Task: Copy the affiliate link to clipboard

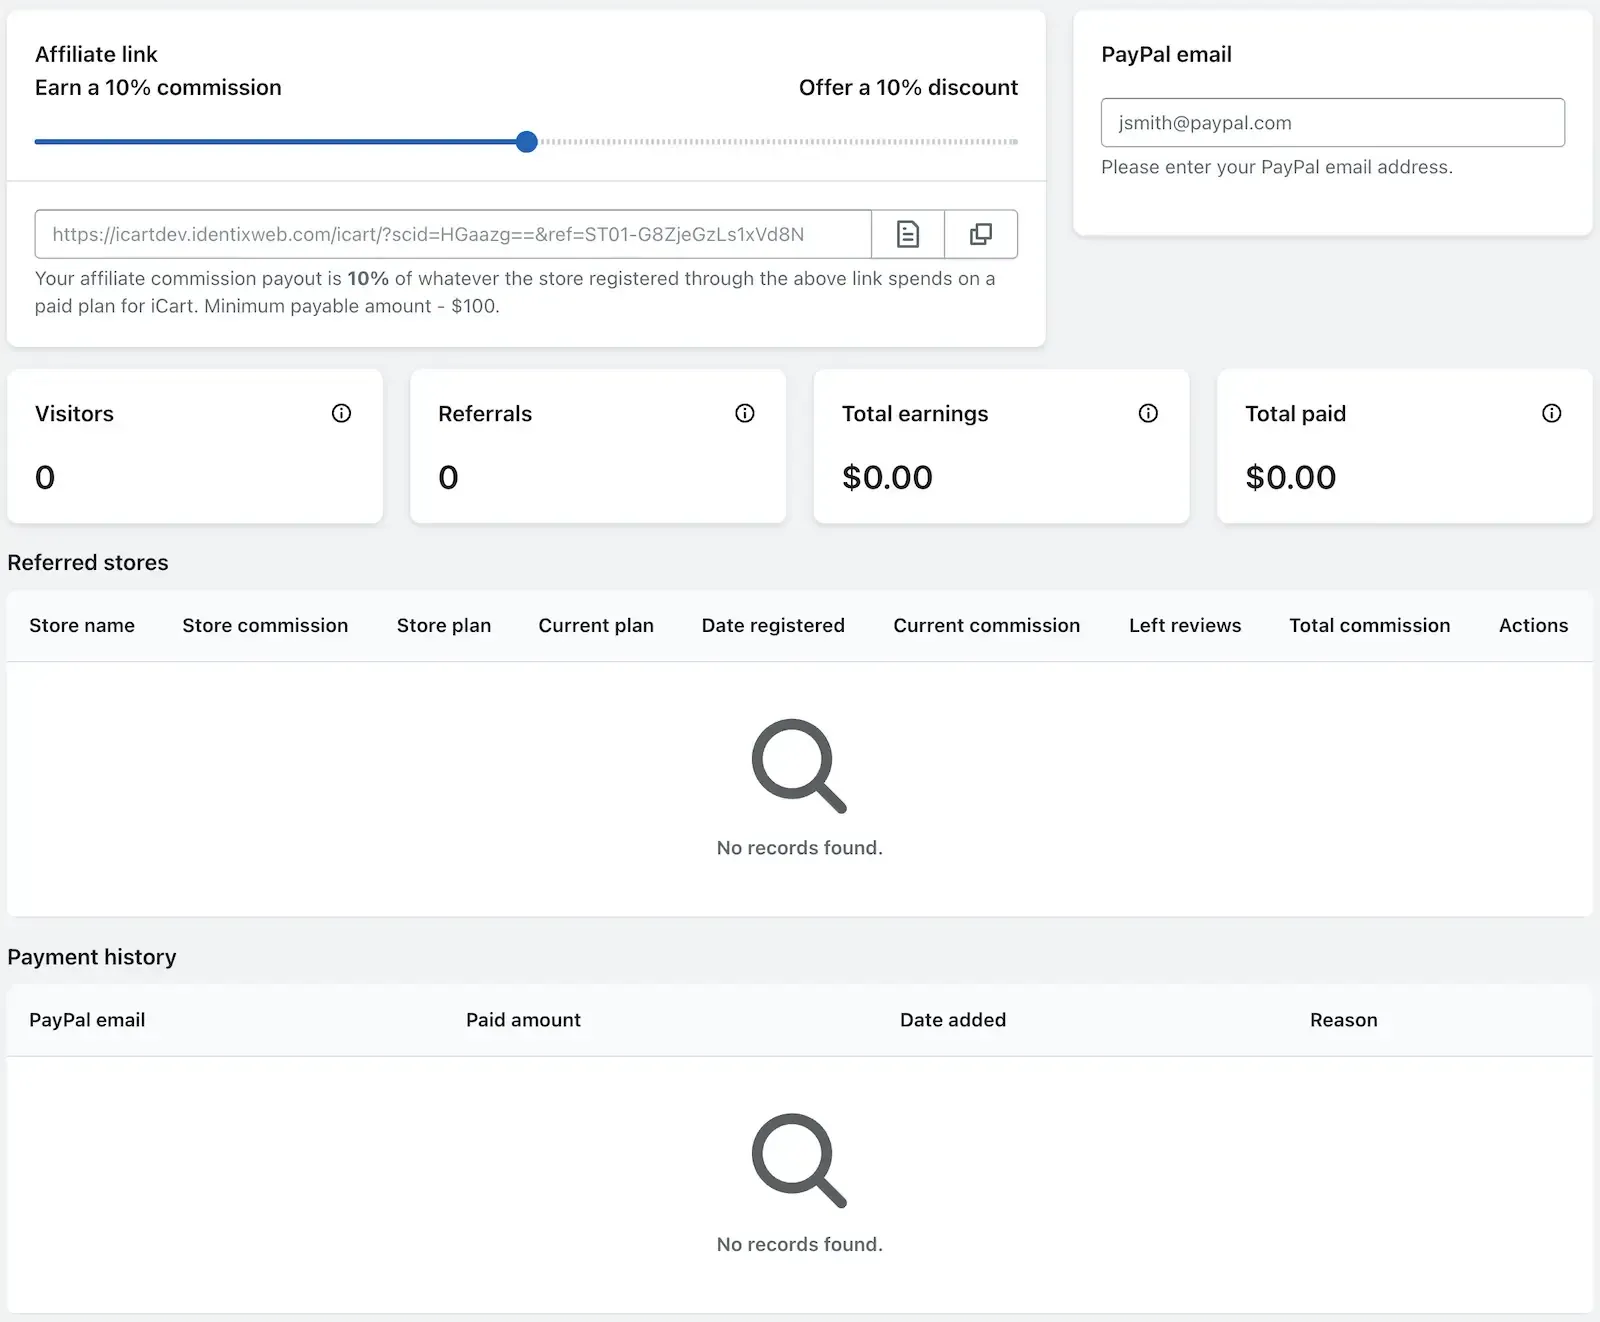Action: click(x=981, y=234)
